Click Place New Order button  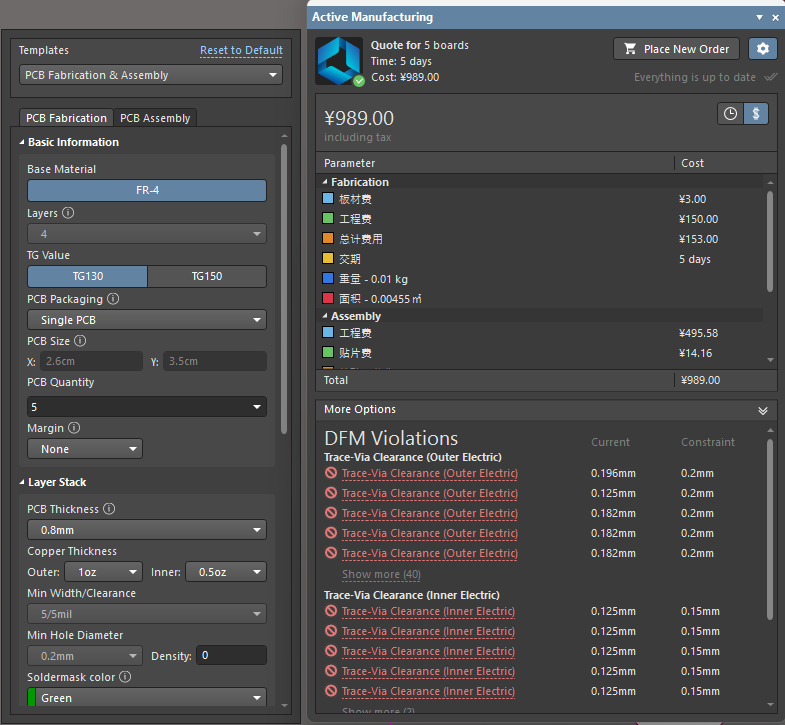(x=676, y=49)
